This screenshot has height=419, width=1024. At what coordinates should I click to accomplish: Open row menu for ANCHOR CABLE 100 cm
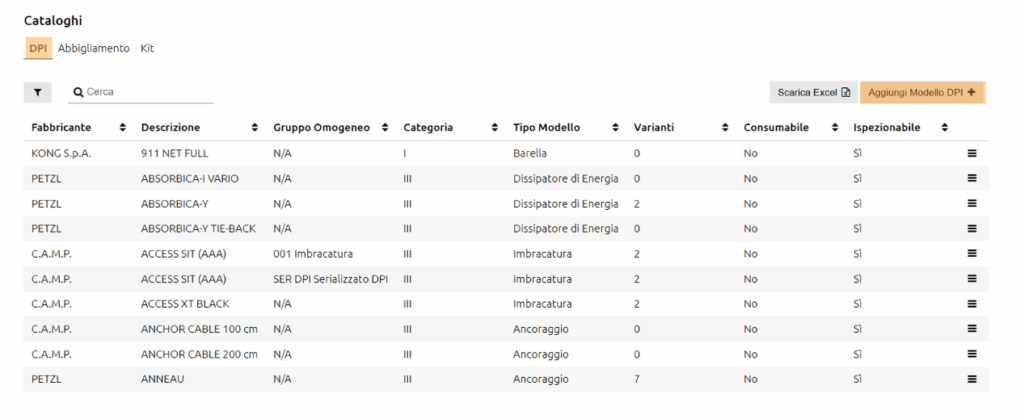971,329
